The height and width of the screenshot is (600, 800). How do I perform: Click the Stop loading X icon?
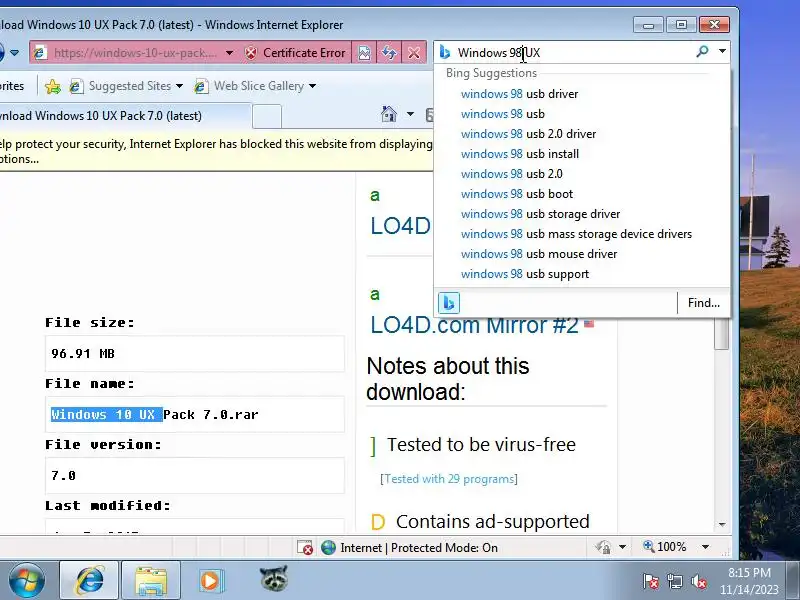tap(414, 53)
